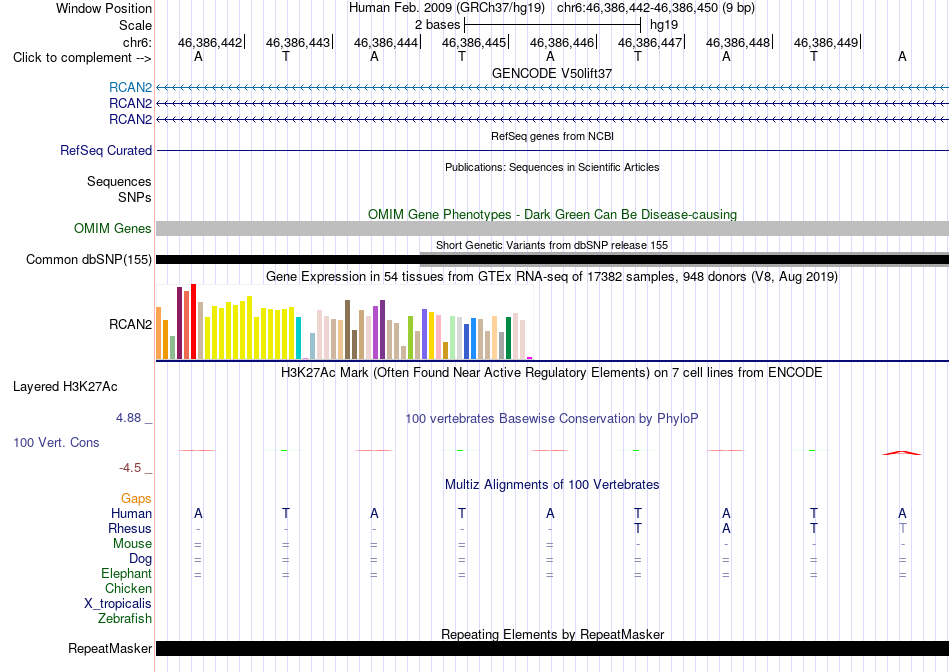The image size is (950, 672).
Task: Click the dark green GTEx expression bar
Action: pos(508,338)
